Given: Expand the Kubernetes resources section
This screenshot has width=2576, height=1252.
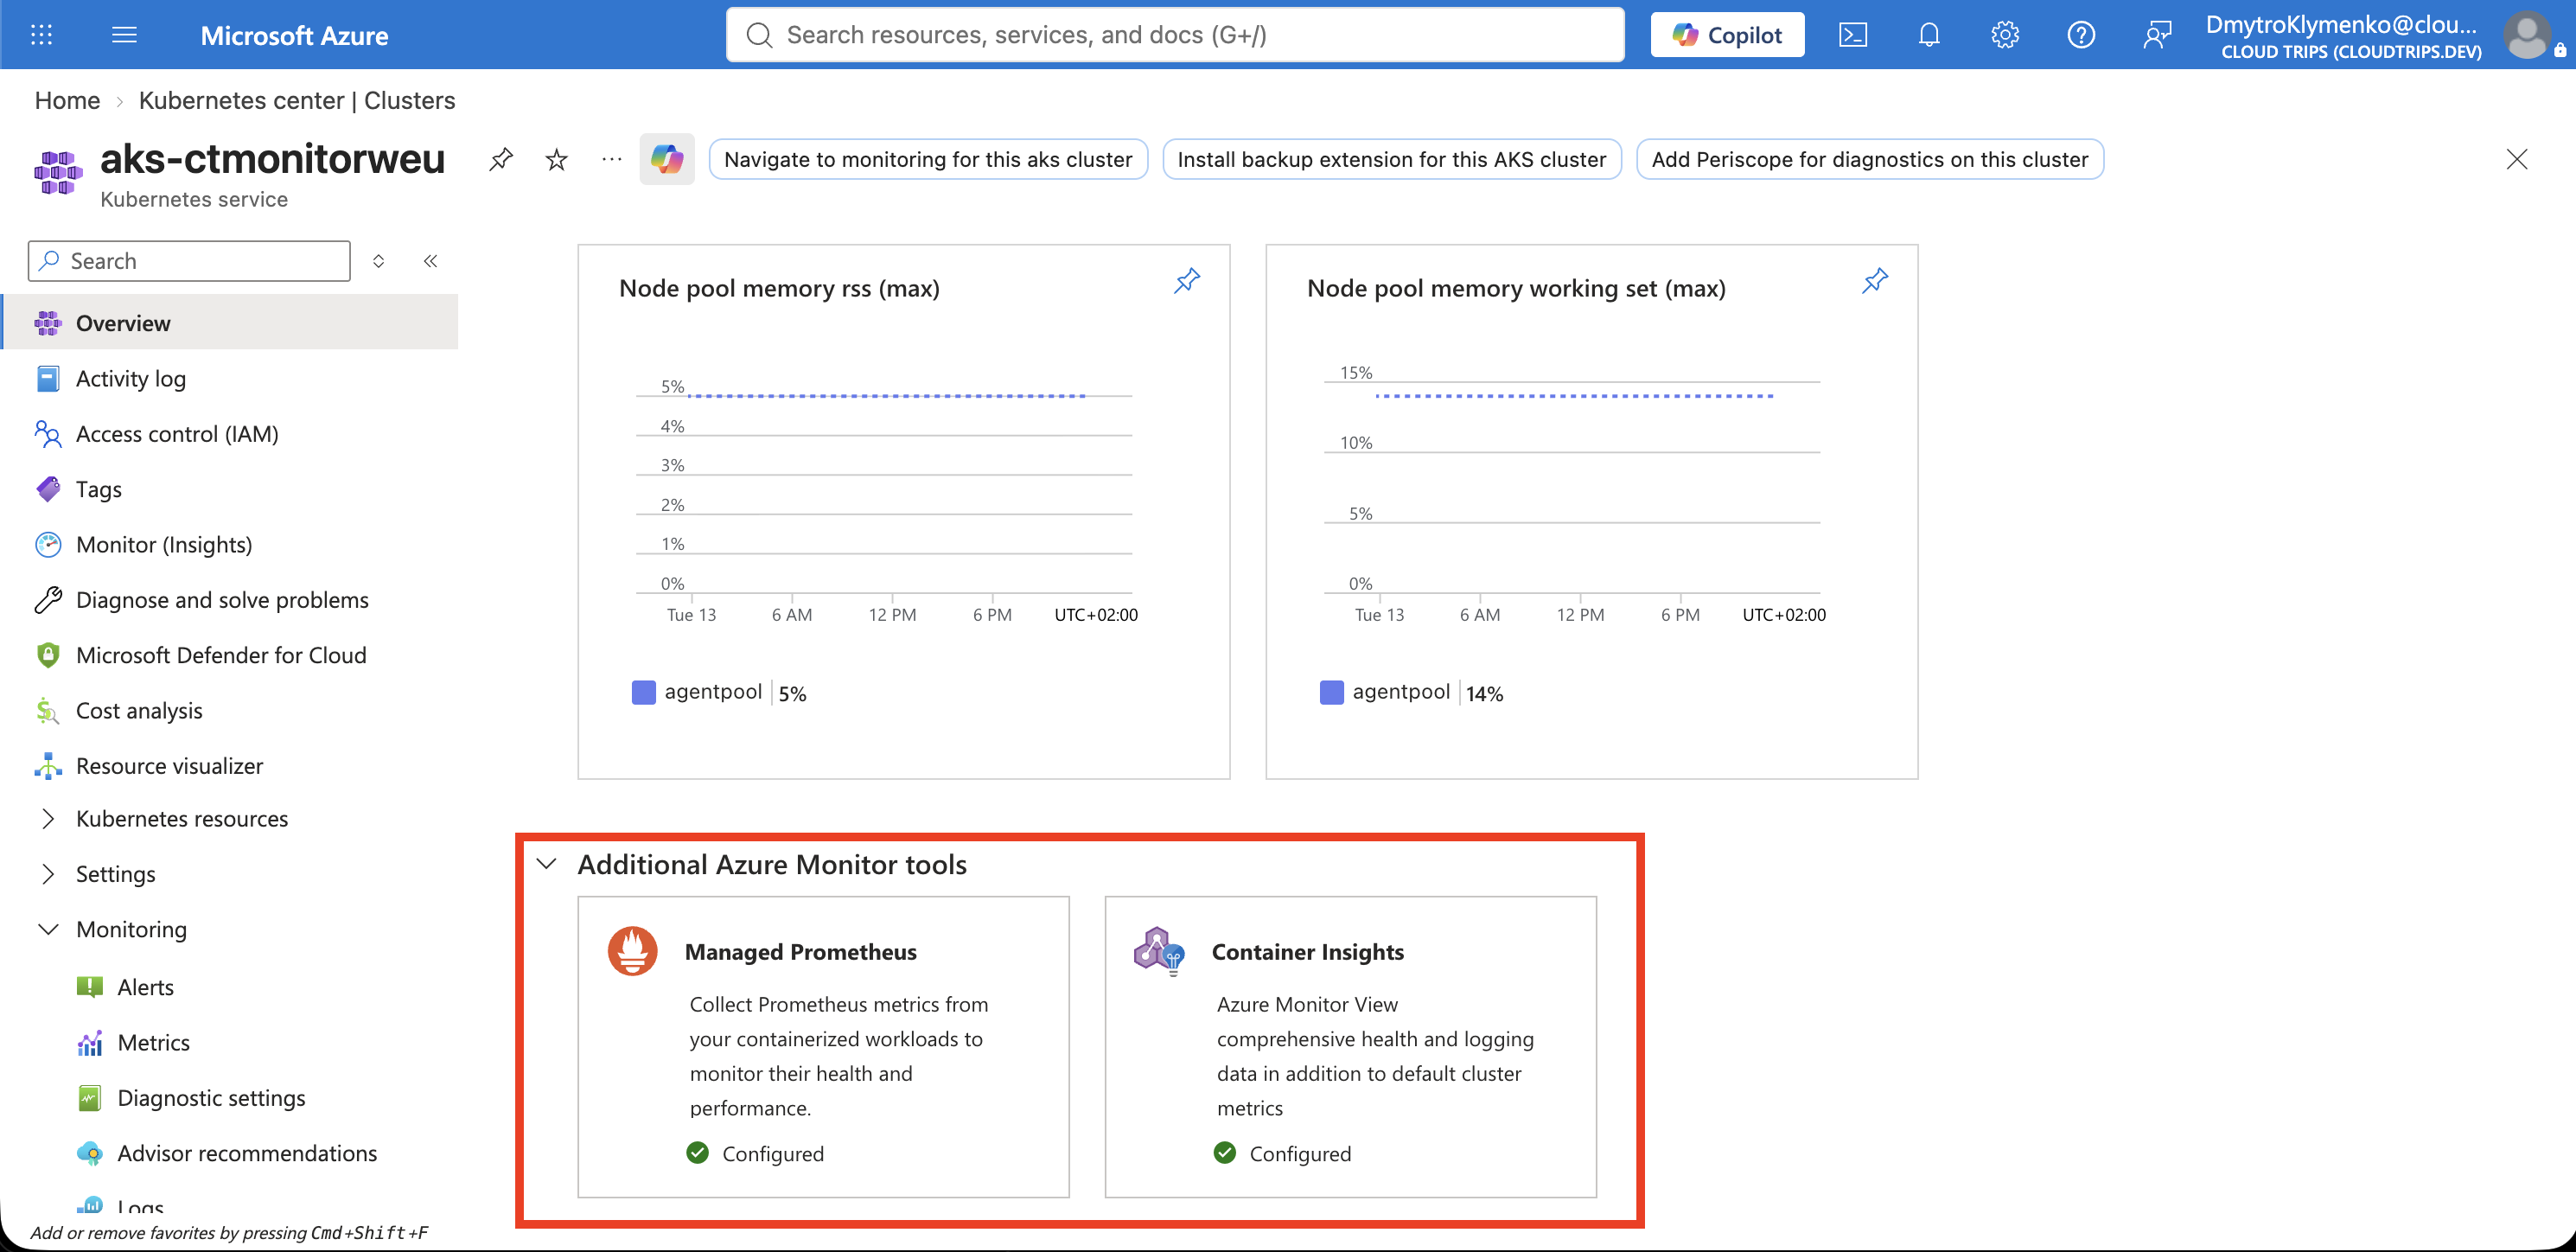Looking at the screenshot, I should tap(48, 819).
